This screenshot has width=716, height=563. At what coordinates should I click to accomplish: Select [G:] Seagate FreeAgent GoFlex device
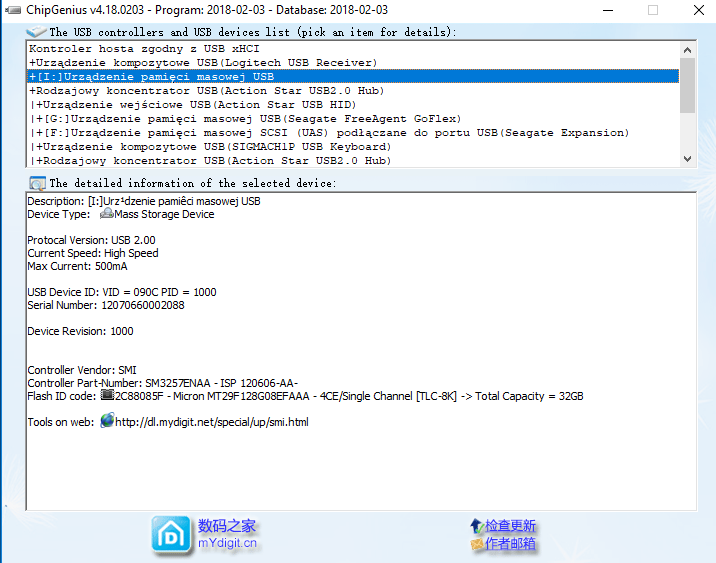[353, 119]
